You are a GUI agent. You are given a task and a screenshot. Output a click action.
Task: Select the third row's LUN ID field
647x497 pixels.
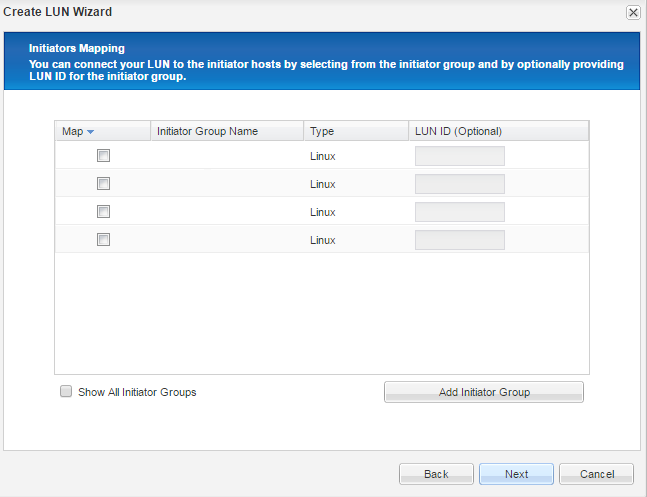pos(459,212)
